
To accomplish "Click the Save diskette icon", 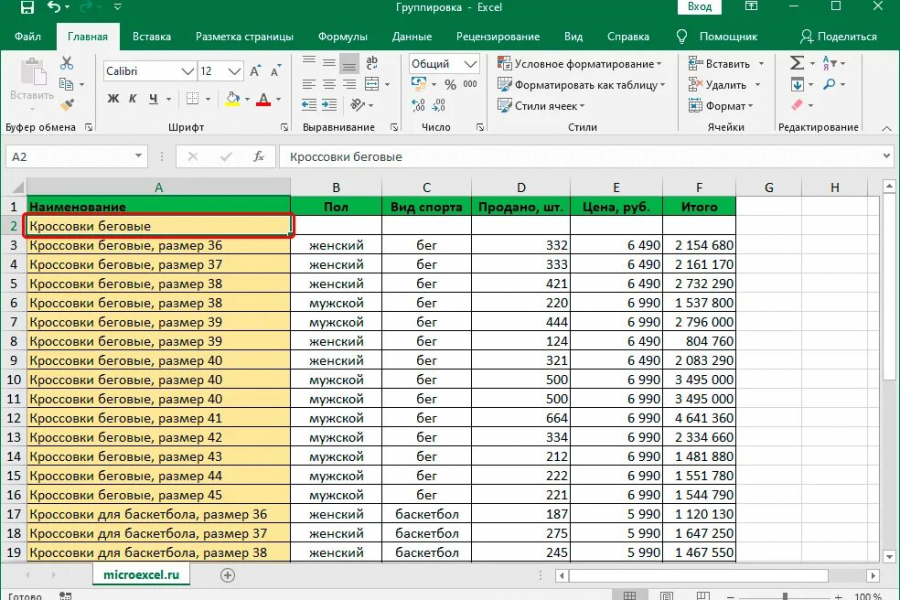I will [27, 8].
